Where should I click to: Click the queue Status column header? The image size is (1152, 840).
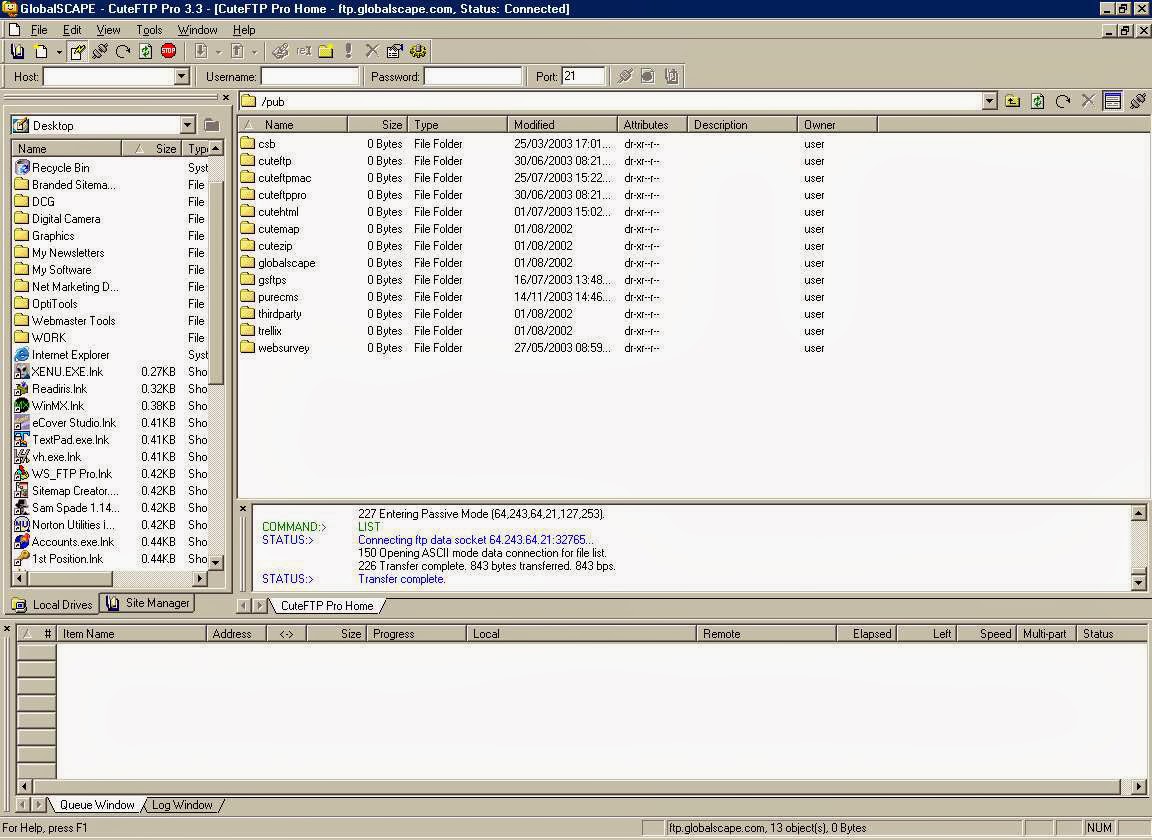1112,634
